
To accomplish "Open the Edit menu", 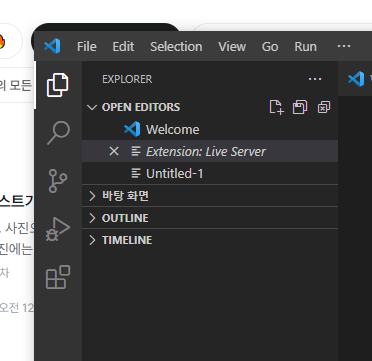I will tap(123, 46).
